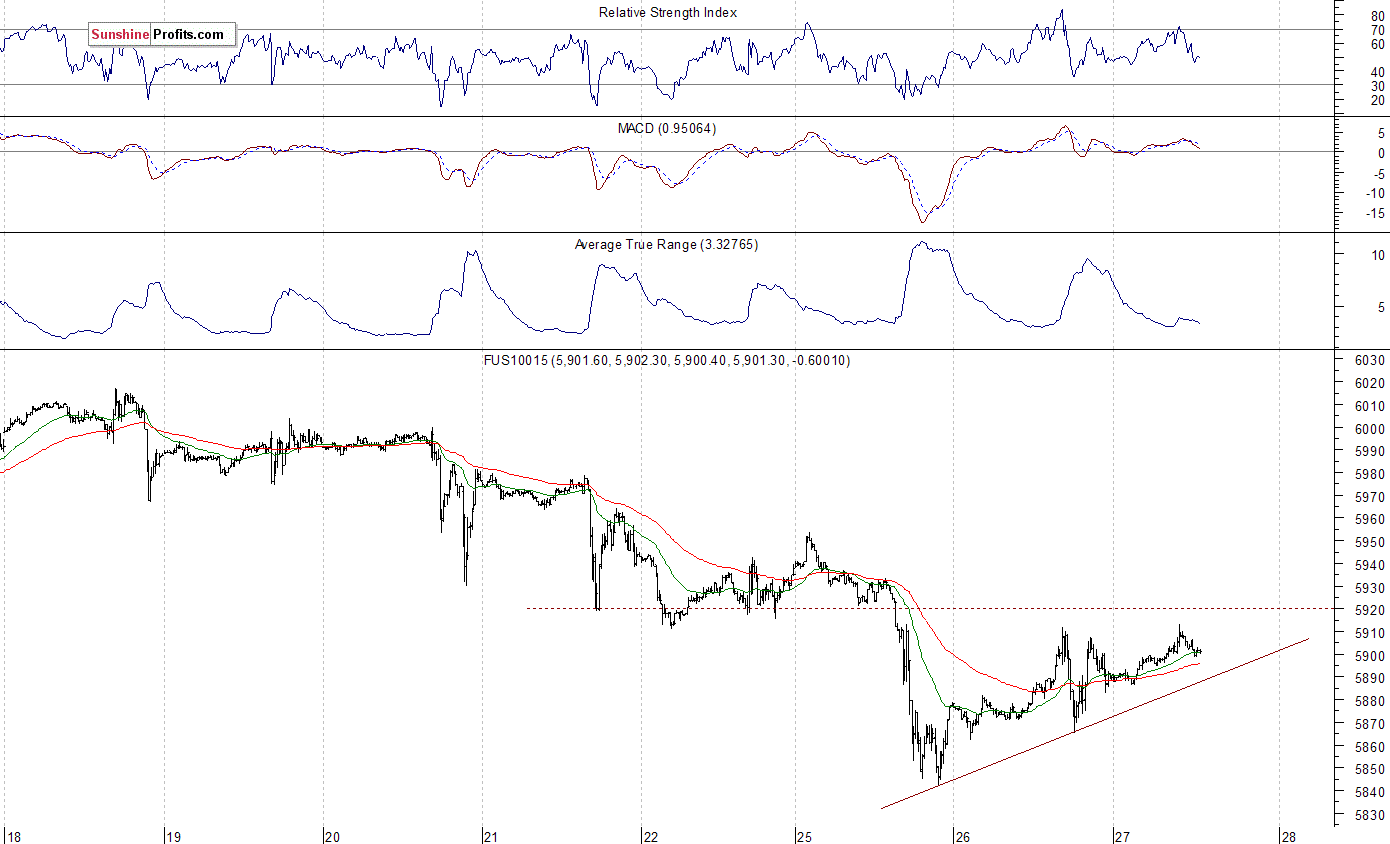Click the SunshineProfits.com logo
The width and height of the screenshot is (1390, 844).
[162, 35]
